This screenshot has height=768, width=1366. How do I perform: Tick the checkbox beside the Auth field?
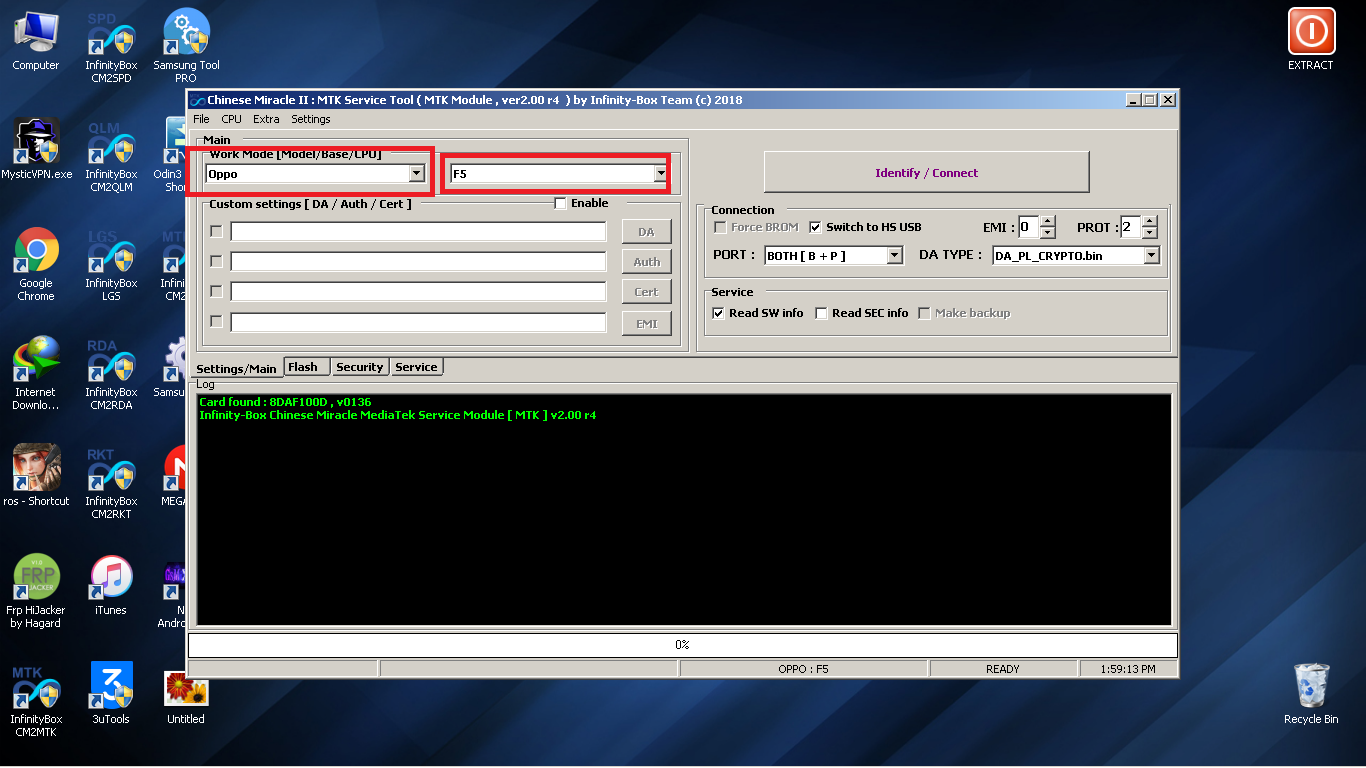coord(216,261)
